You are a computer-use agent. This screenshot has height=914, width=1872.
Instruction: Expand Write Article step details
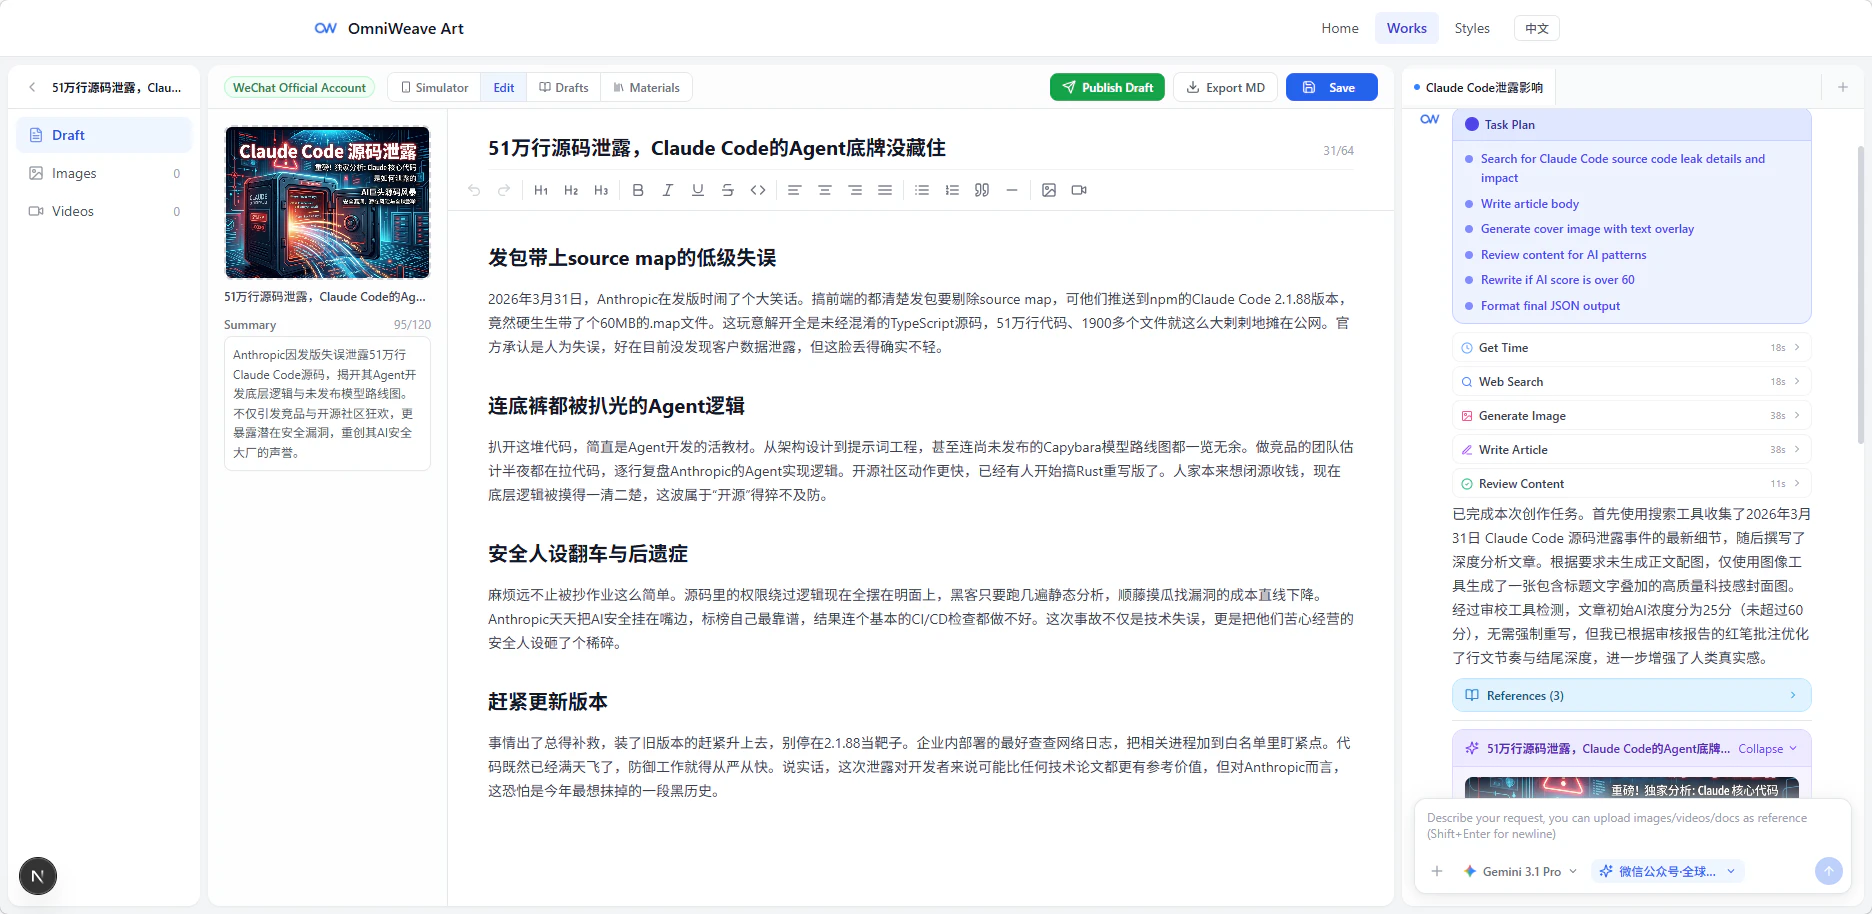point(1631,450)
